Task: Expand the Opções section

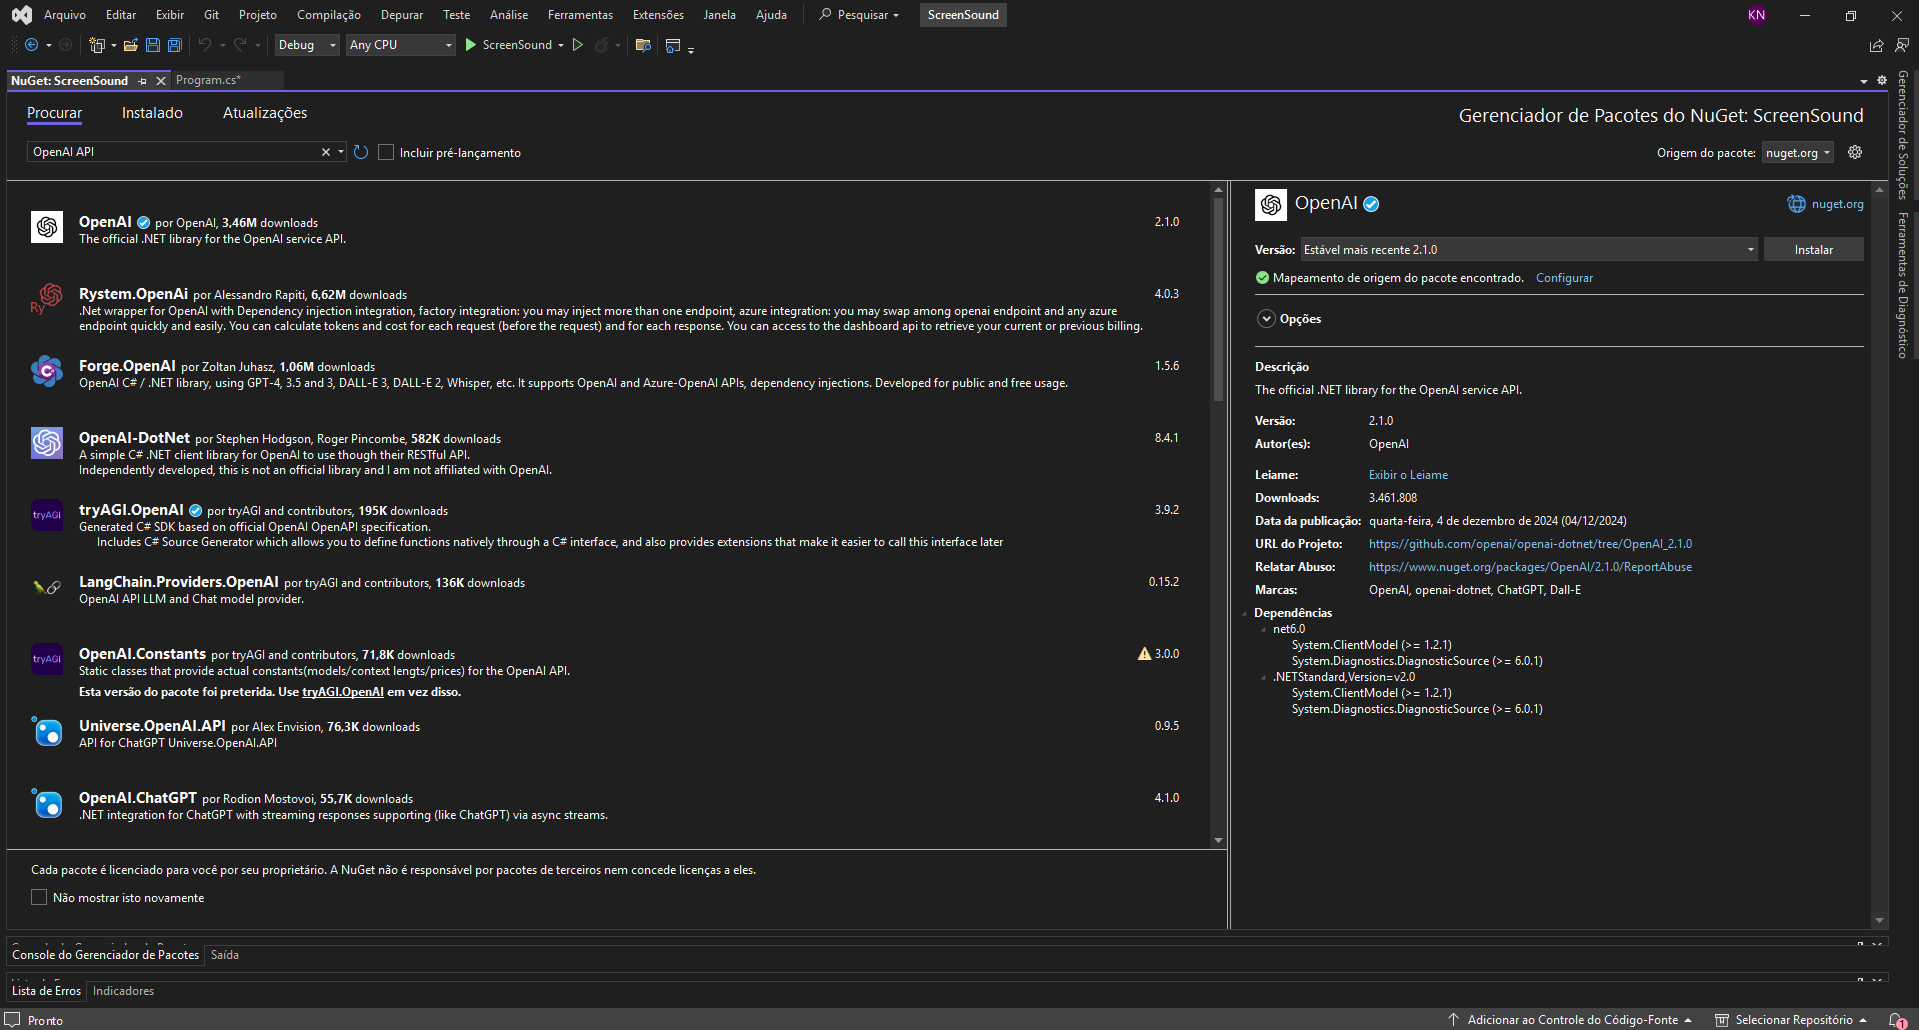Action: pyautogui.click(x=1266, y=318)
